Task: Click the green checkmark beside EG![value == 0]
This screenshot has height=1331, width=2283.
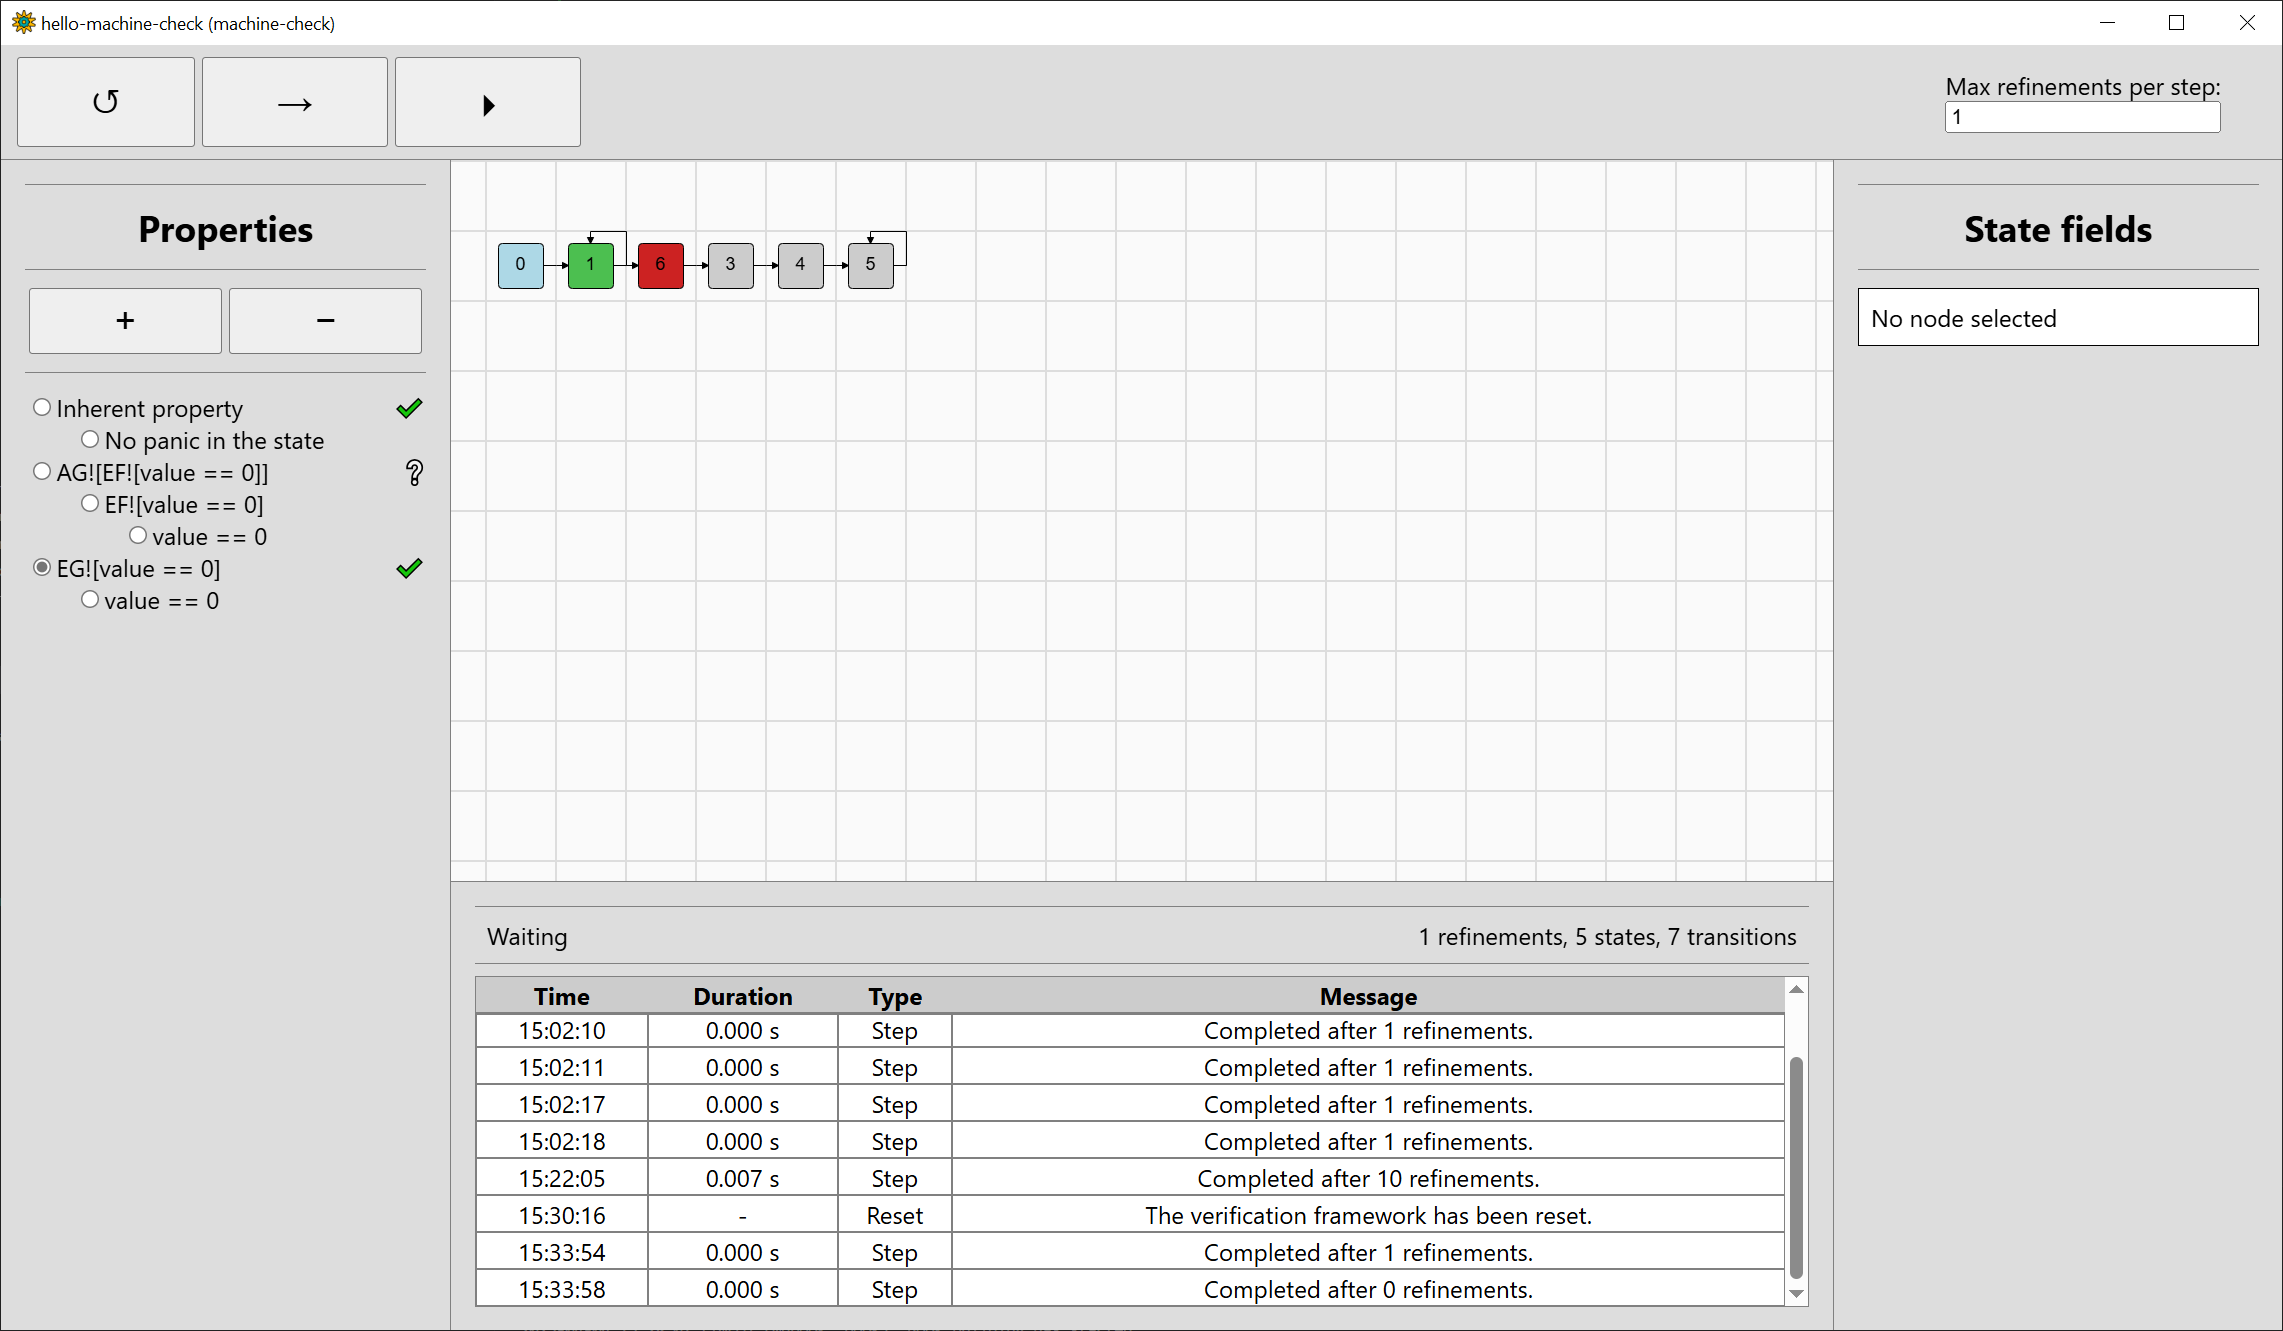Action: 409,568
